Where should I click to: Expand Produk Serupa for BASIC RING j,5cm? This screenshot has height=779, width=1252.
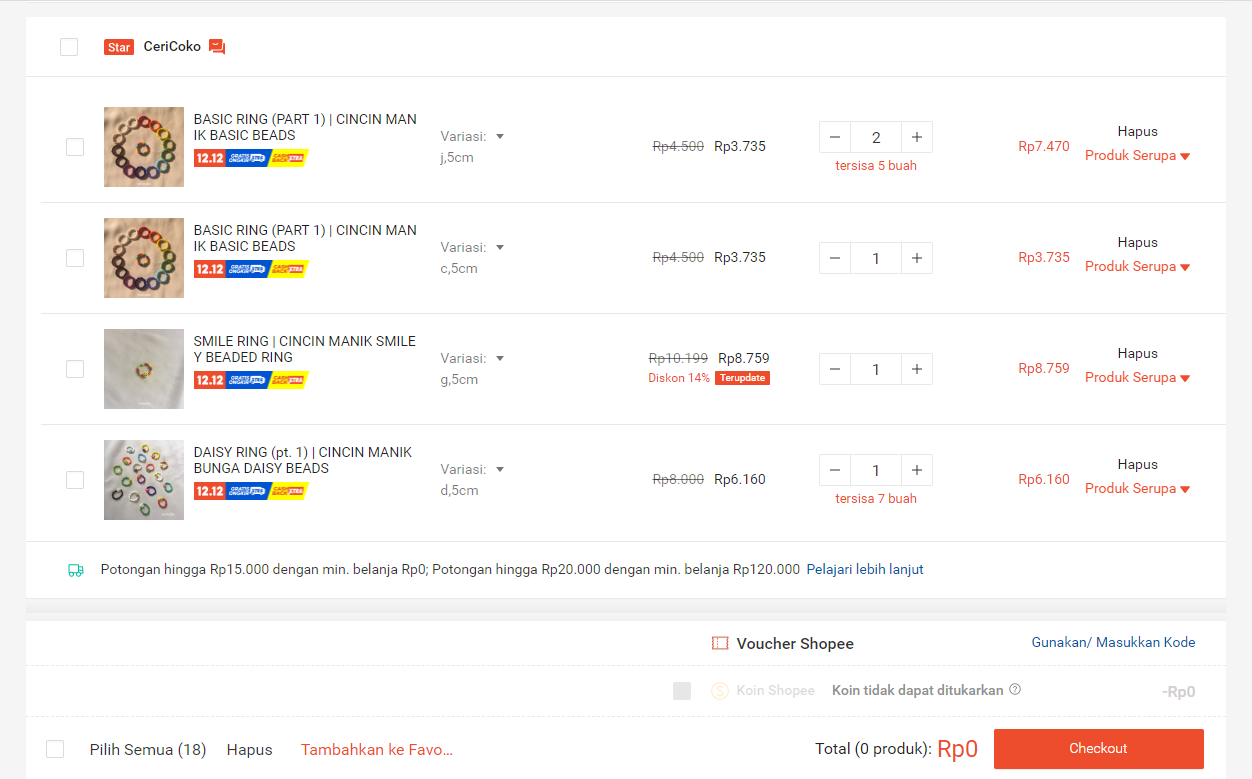point(1138,156)
